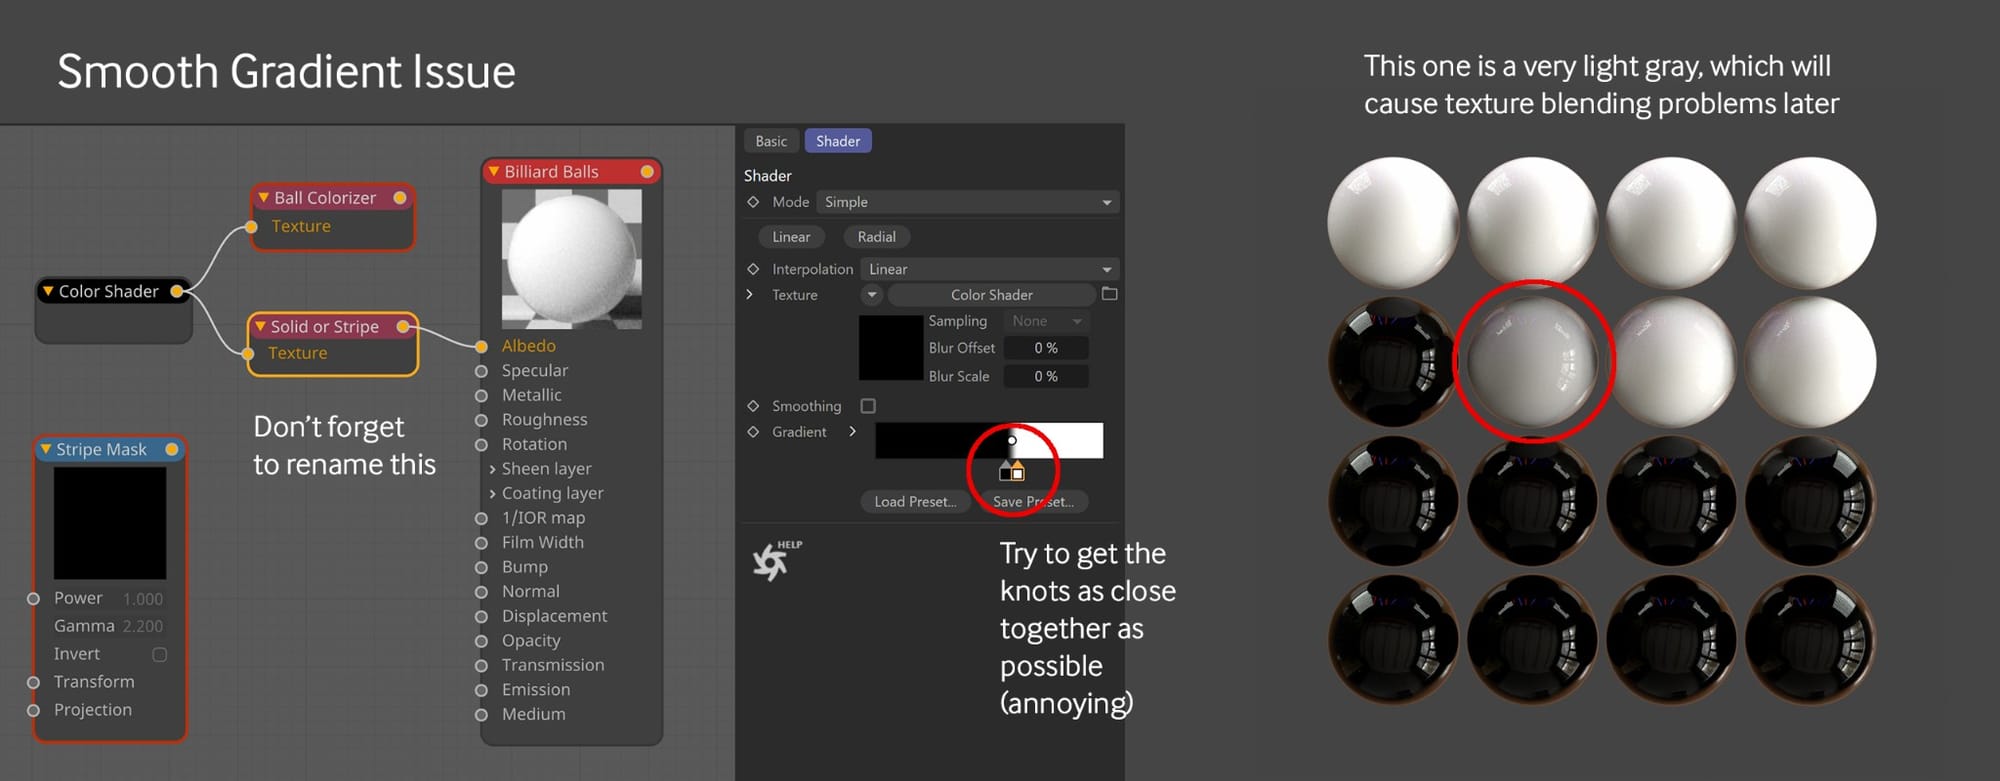This screenshot has height=781, width=2000.
Task: Click the Medium input port
Action: tap(481, 714)
